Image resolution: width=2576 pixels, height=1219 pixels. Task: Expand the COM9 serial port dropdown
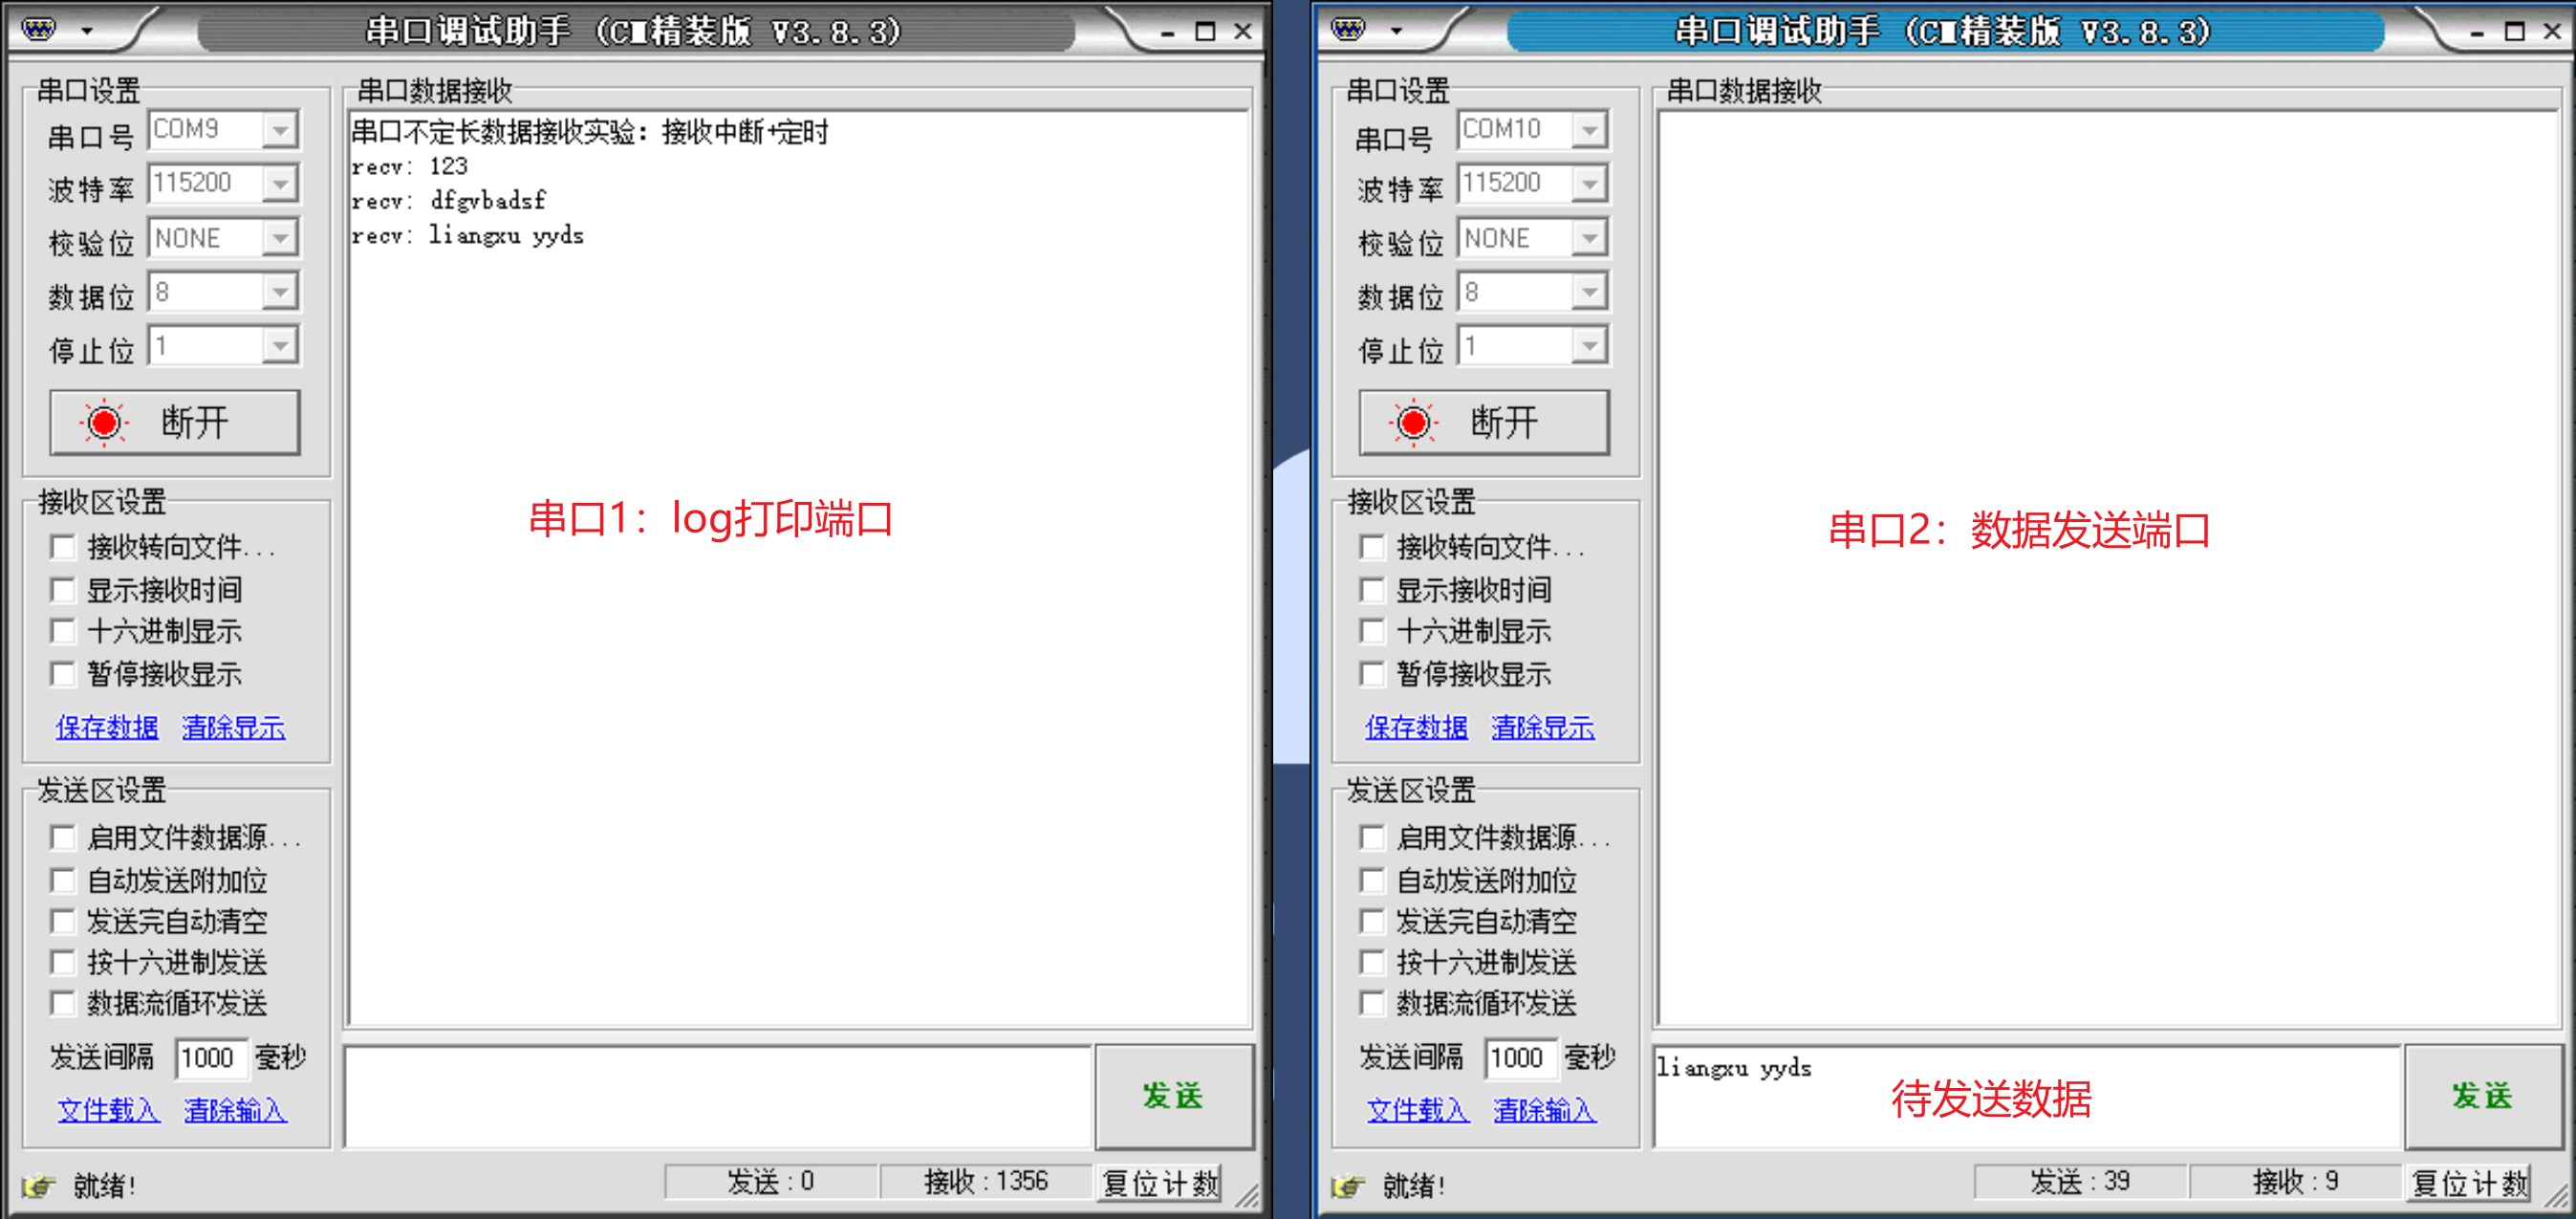coord(280,130)
